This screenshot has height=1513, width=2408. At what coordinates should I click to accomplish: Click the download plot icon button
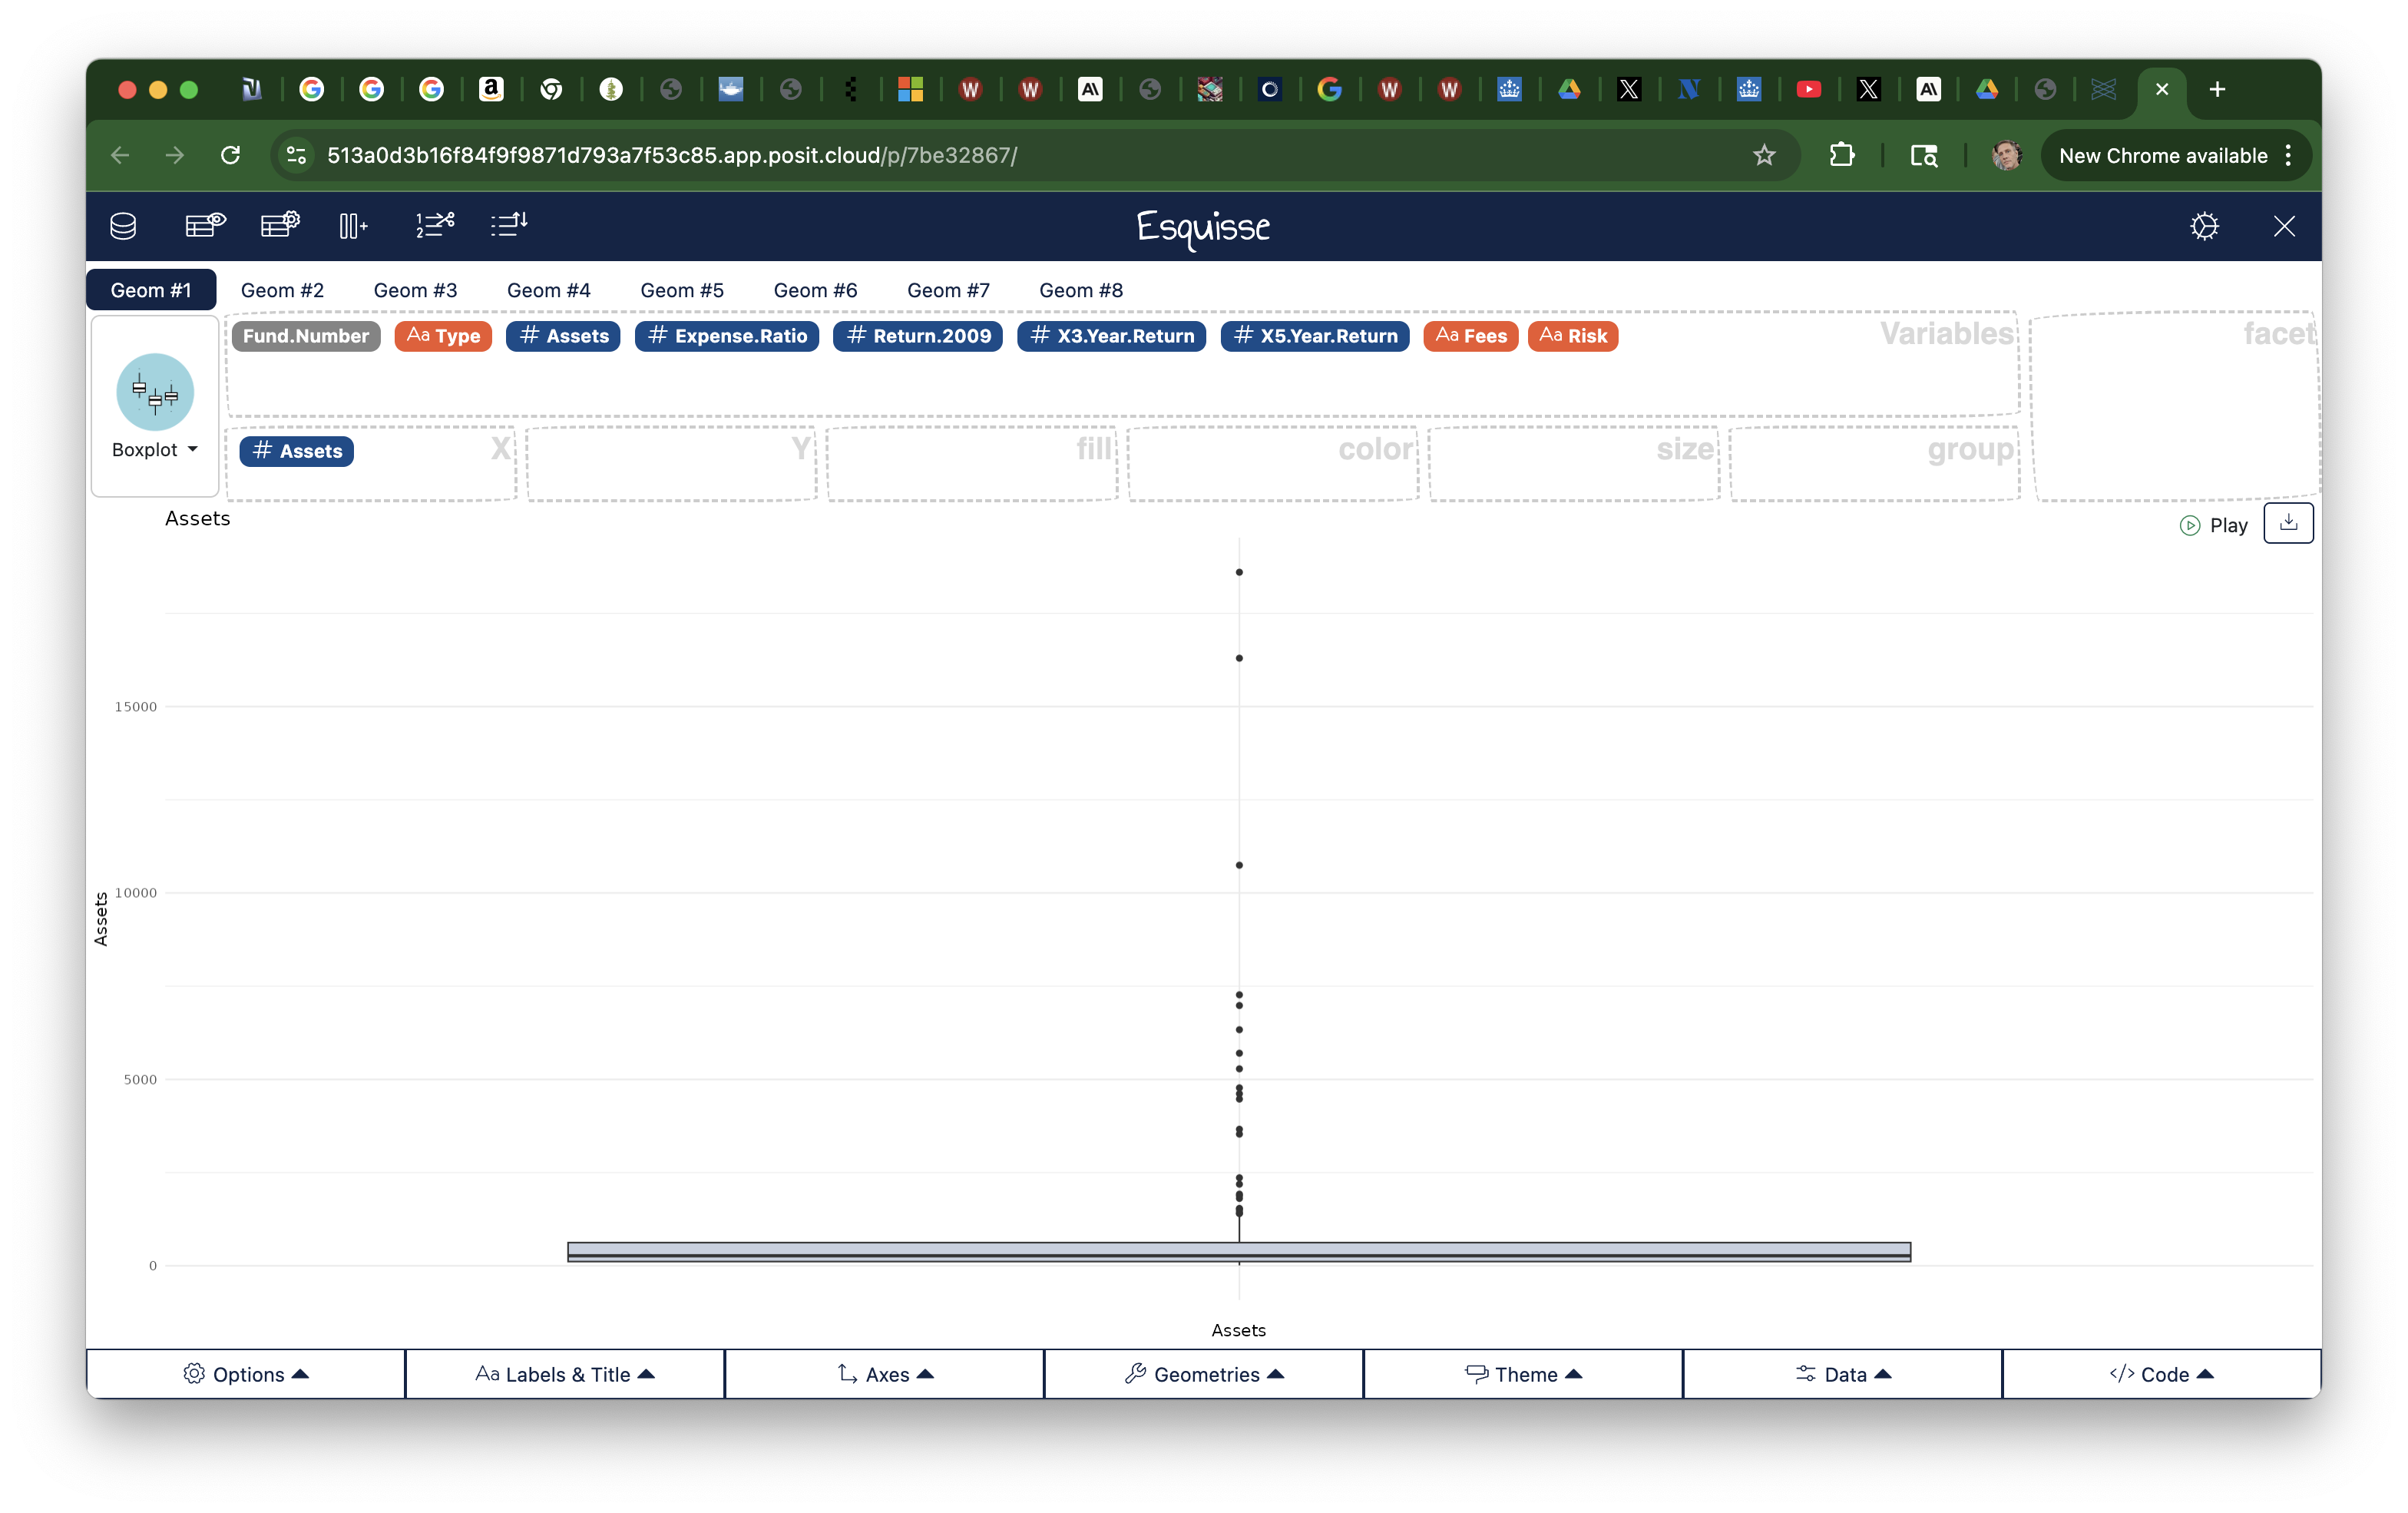pos(2288,523)
